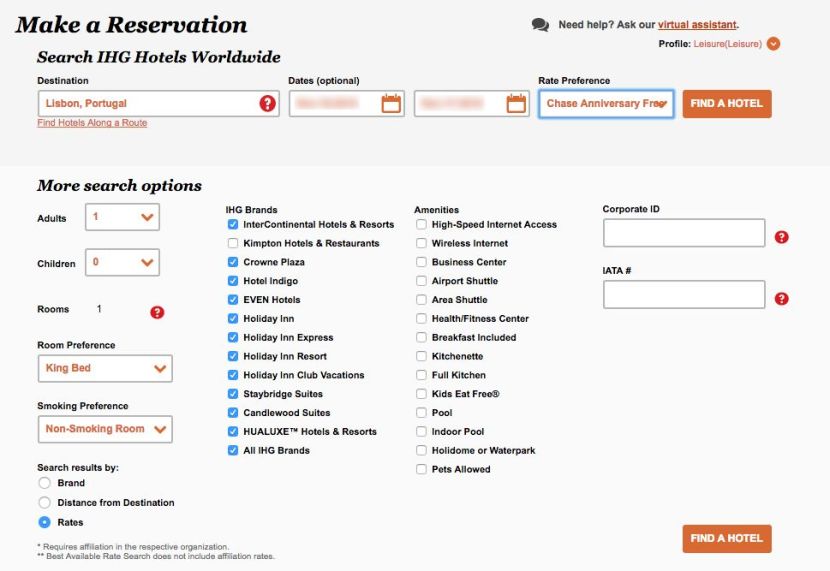Click the Corporate ID help icon
The image size is (830, 571).
click(x=781, y=237)
